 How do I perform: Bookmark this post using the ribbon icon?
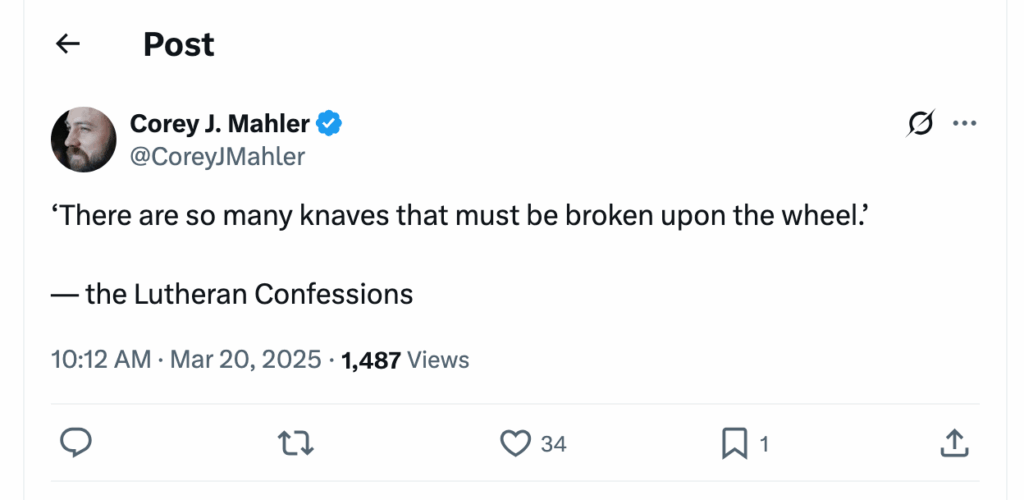735,443
